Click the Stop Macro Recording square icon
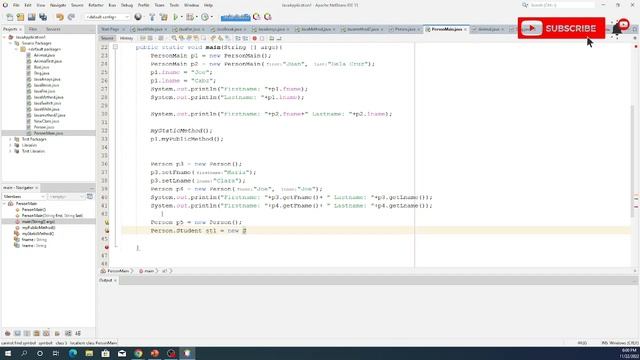The width and height of the screenshot is (640, 360). [x=262, y=38]
